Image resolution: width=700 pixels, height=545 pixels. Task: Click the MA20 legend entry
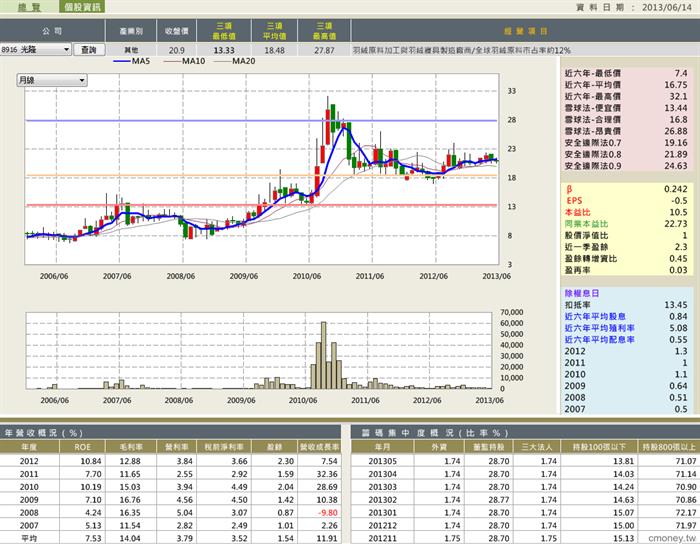coord(235,61)
